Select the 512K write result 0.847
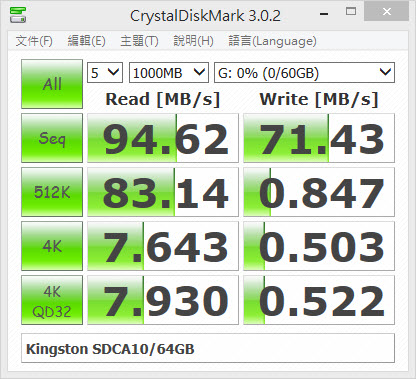This screenshot has width=416, height=379. pos(319,192)
